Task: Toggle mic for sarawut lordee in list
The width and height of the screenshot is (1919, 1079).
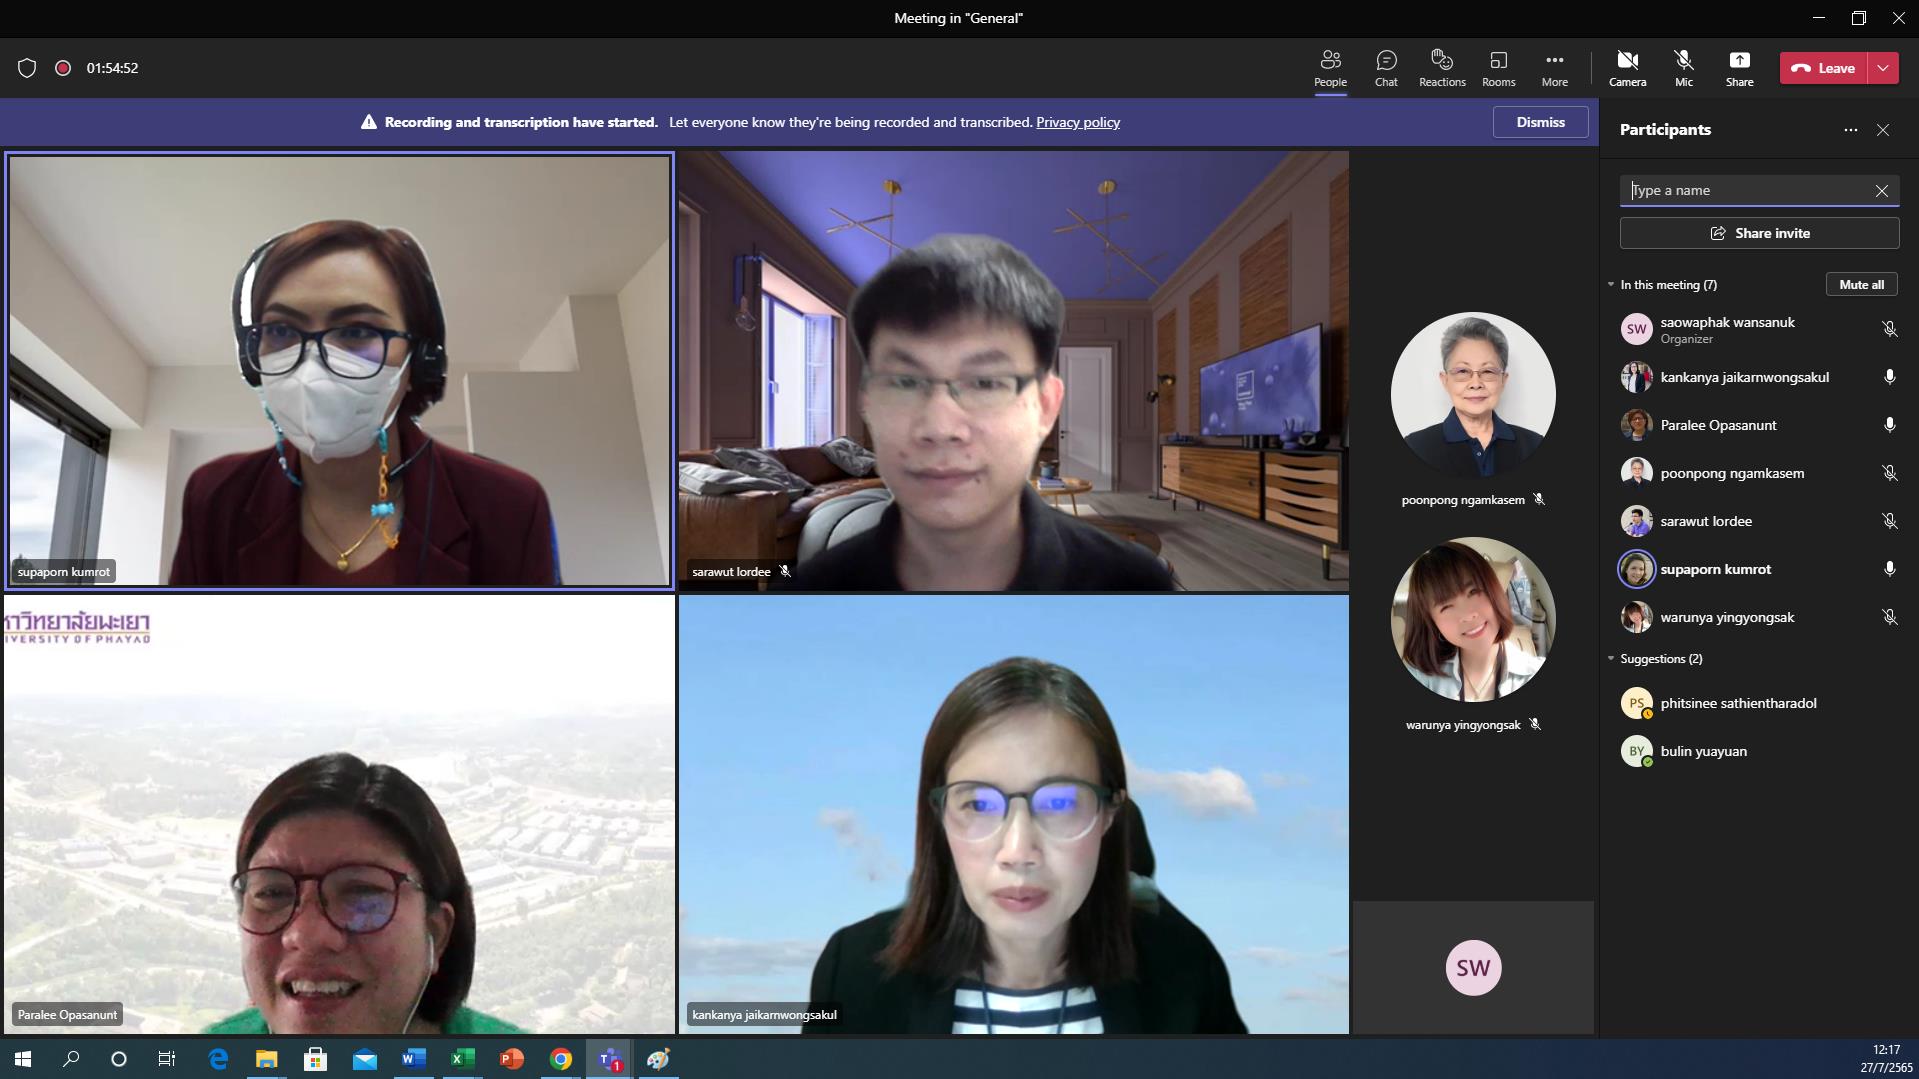Action: [x=1889, y=521]
